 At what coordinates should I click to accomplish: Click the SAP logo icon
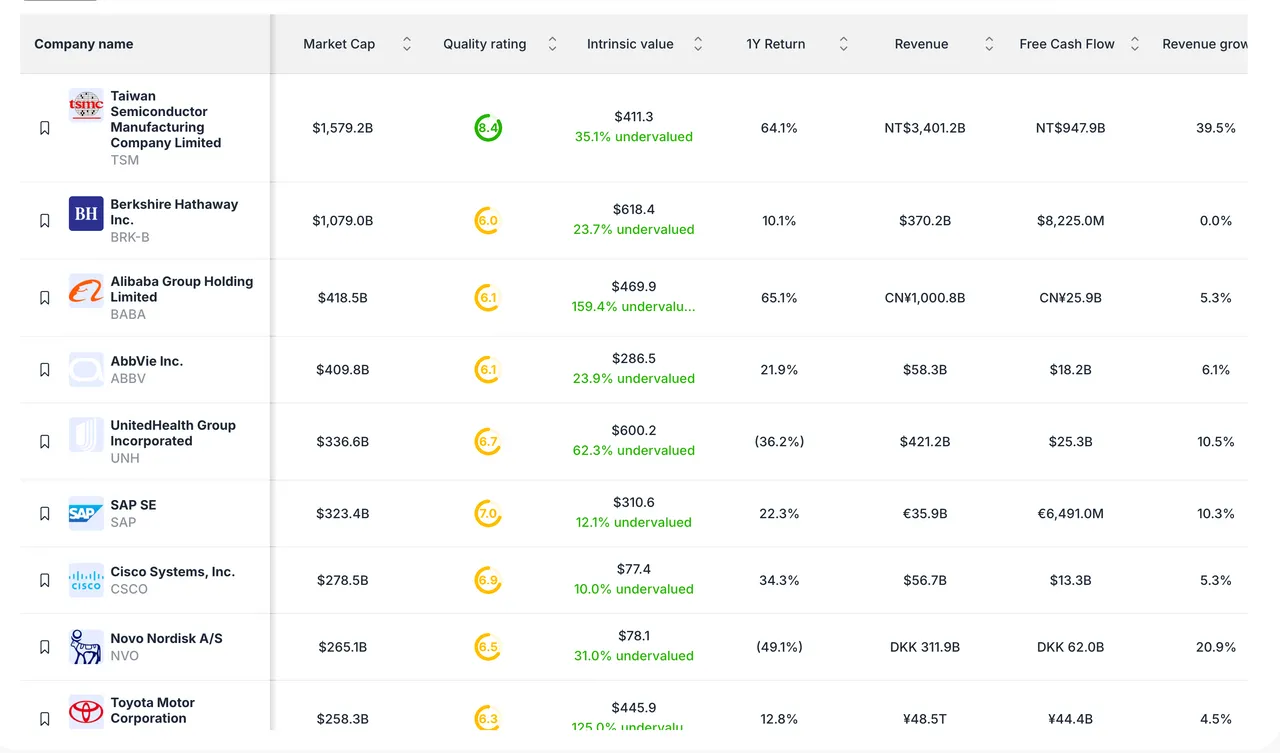point(86,513)
